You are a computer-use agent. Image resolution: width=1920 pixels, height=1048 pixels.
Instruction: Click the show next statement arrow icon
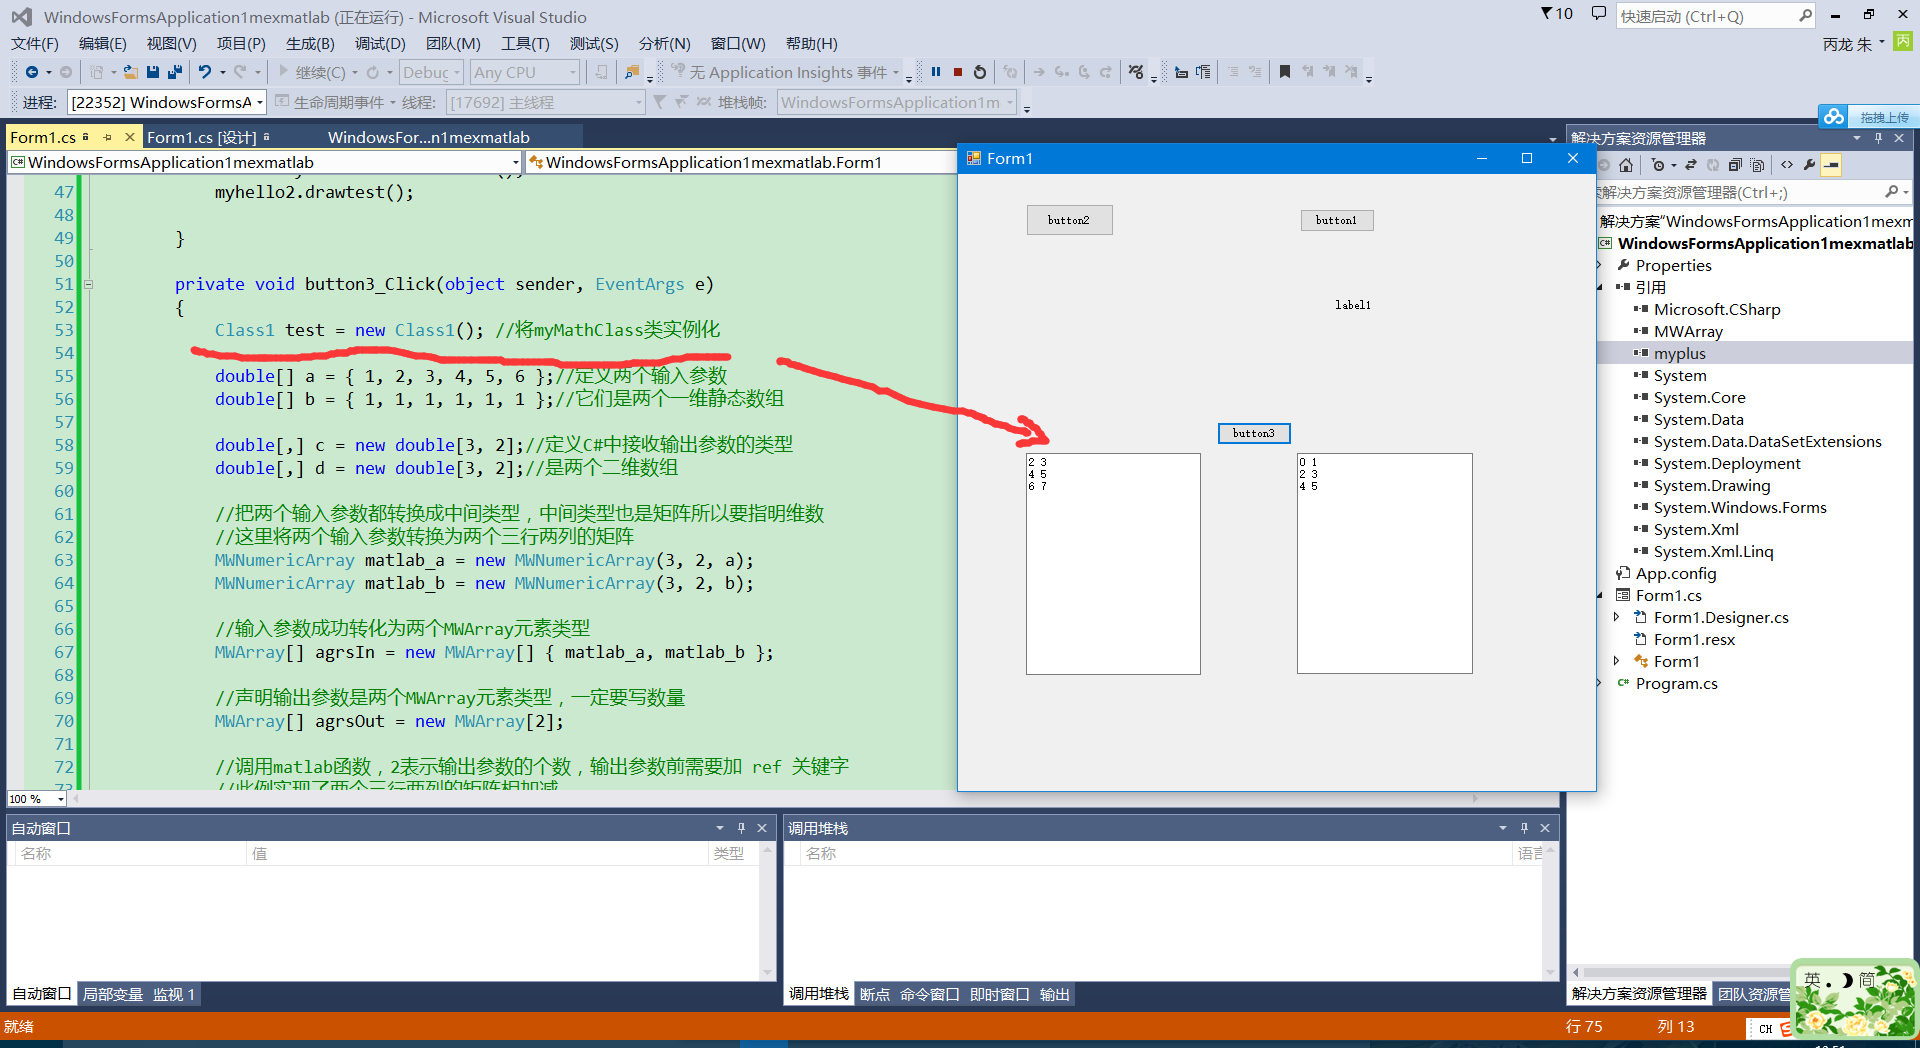1039,72
